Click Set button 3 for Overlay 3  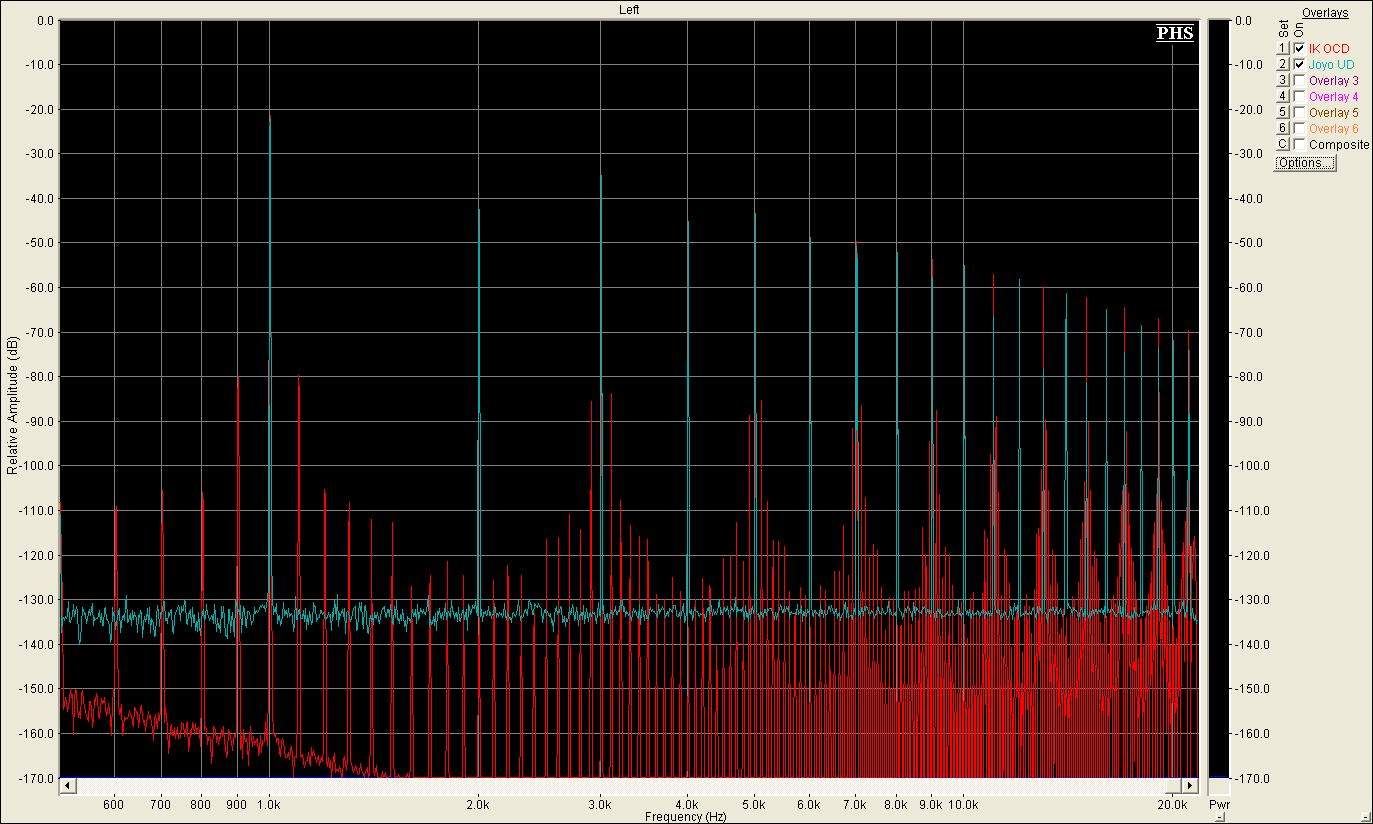pos(1282,80)
